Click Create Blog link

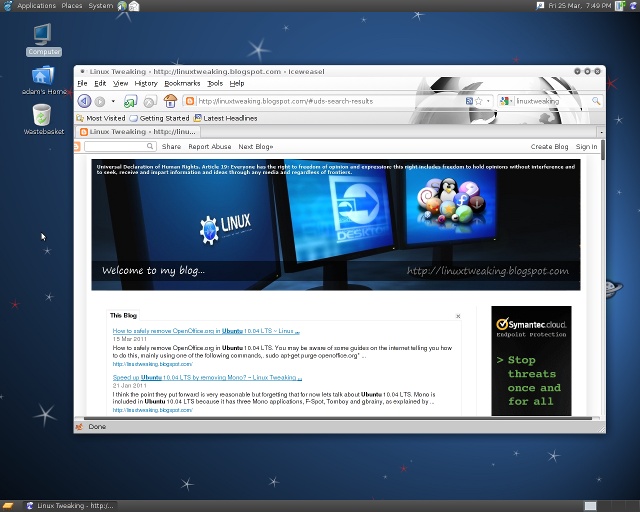pyautogui.click(x=549, y=147)
